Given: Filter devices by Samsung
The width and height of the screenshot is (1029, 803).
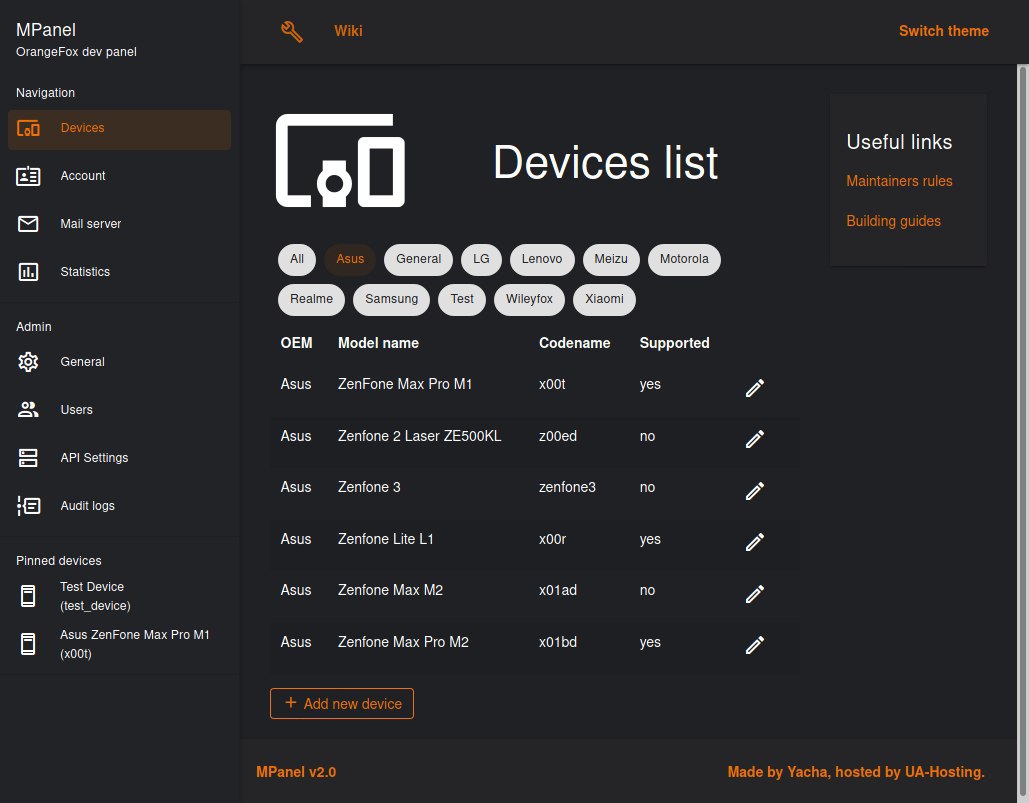Looking at the screenshot, I should click(x=391, y=299).
